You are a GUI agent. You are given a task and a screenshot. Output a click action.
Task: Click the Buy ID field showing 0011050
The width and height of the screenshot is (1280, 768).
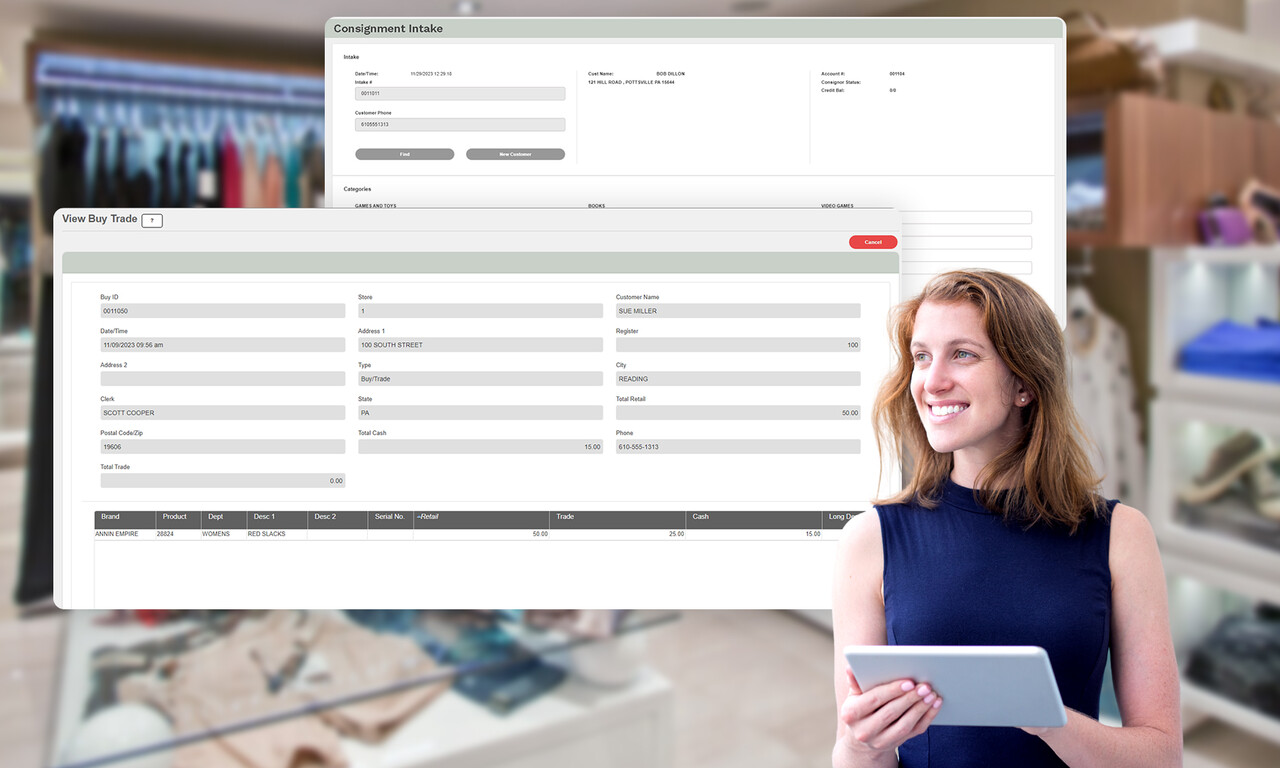(222, 310)
